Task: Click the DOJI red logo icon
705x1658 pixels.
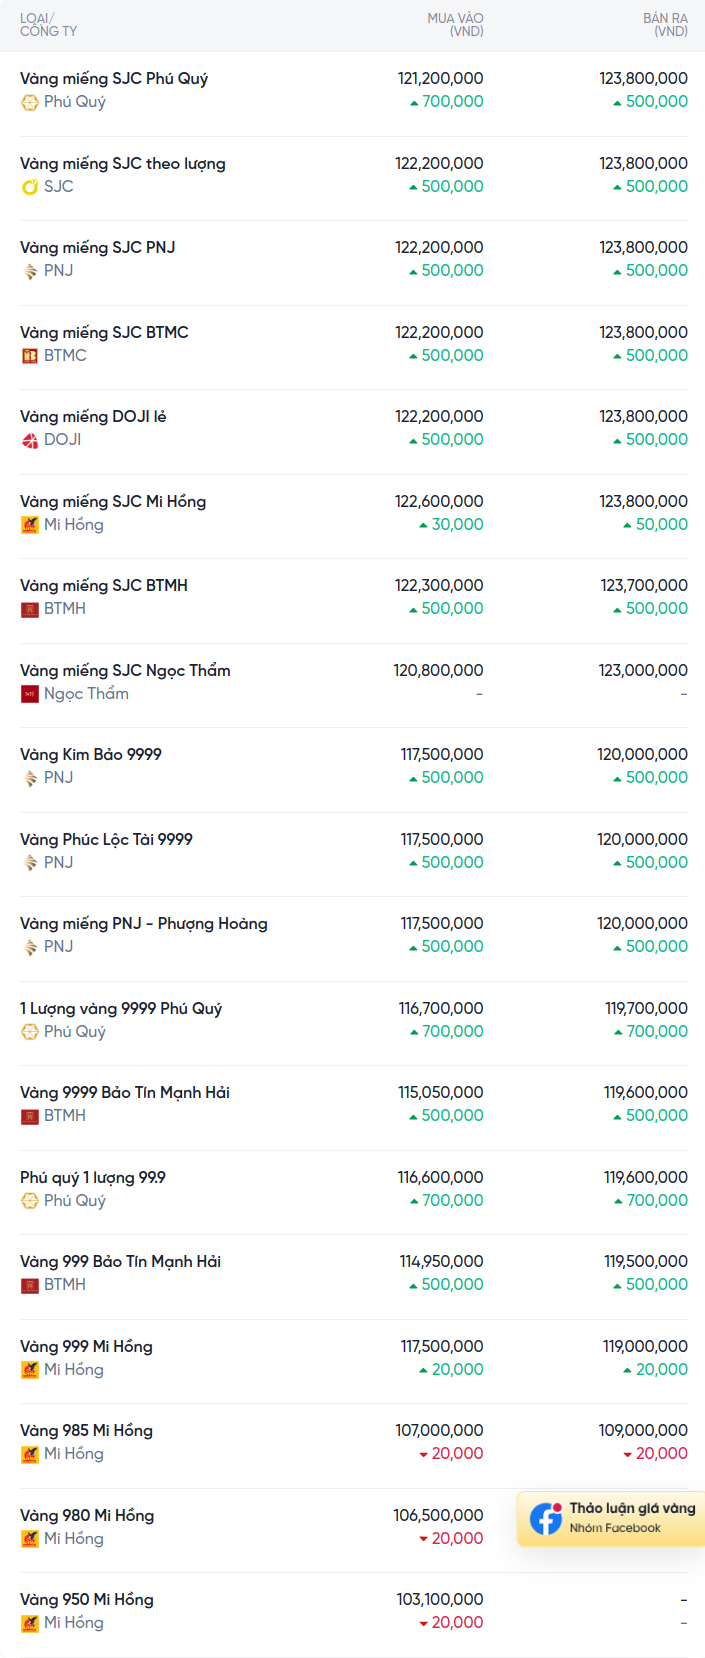Action: pyautogui.click(x=30, y=440)
